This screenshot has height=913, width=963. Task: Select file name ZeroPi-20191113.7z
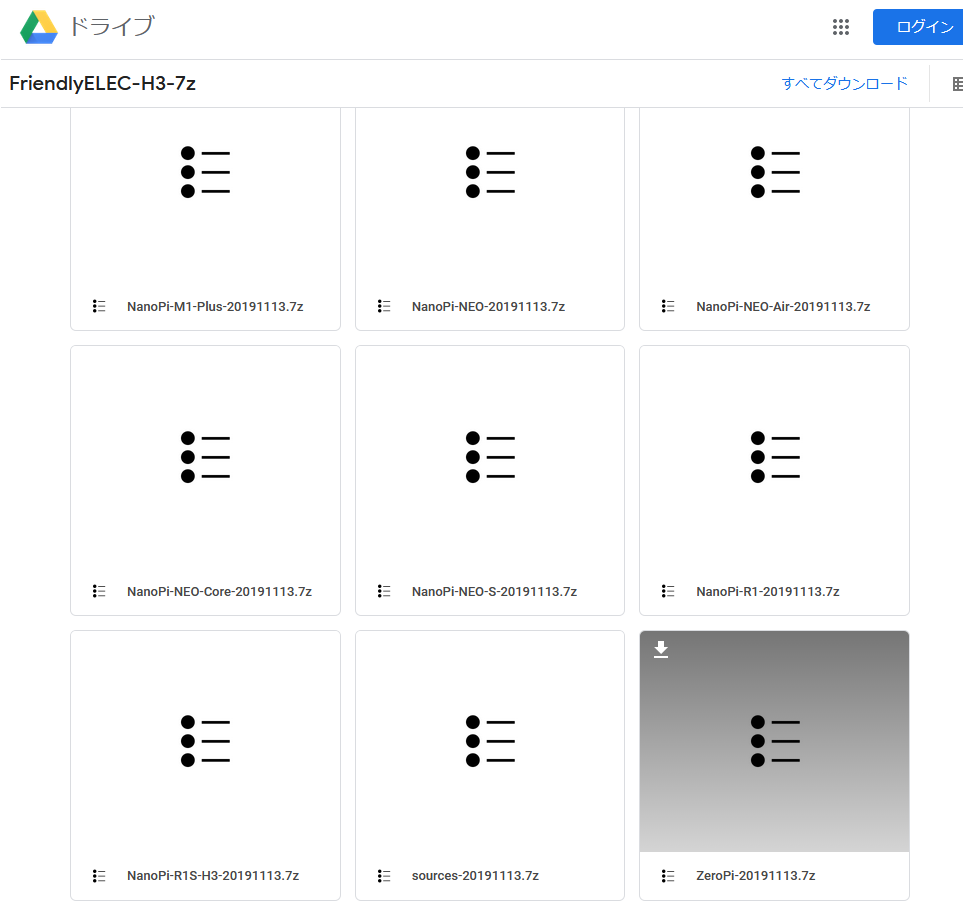click(x=755, y=876)
